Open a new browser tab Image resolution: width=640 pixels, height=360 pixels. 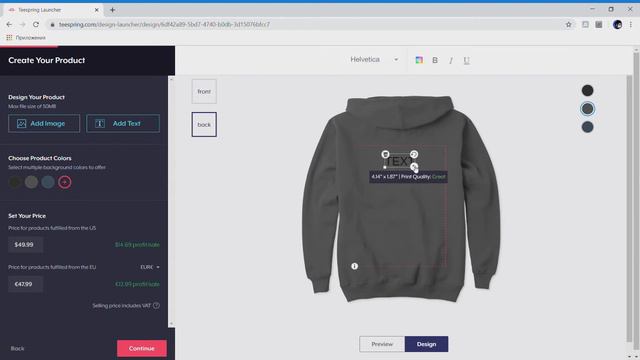[112, 10]
